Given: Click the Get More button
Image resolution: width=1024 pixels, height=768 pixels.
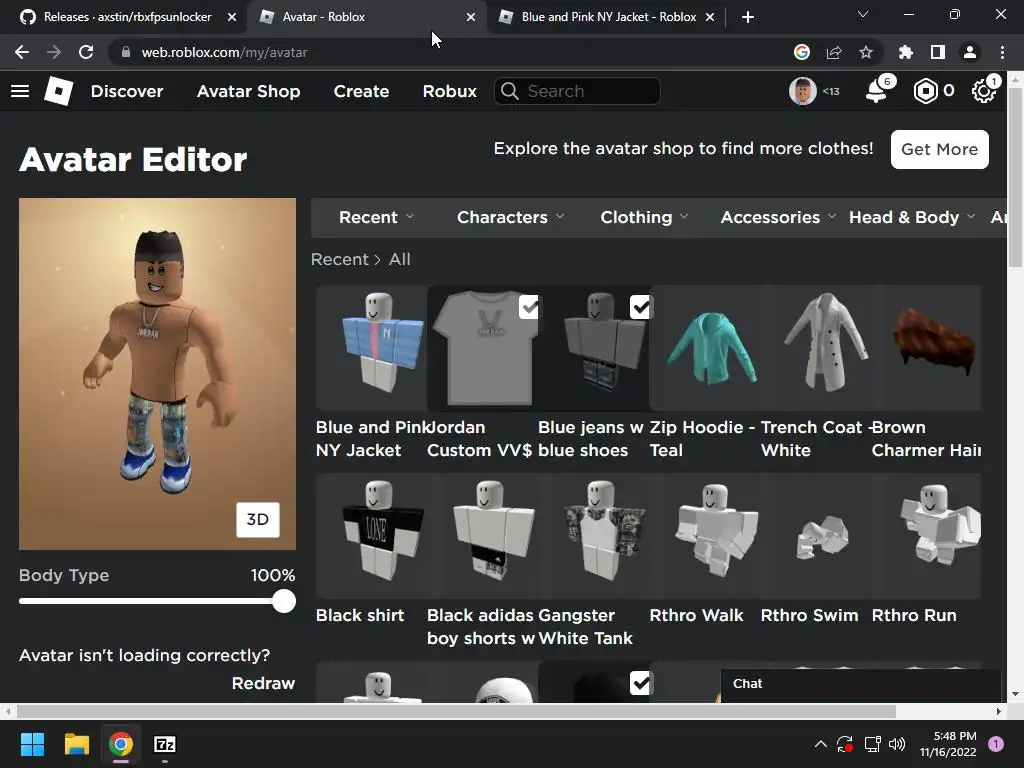Looking at the screenshot, I should (939, 150).
